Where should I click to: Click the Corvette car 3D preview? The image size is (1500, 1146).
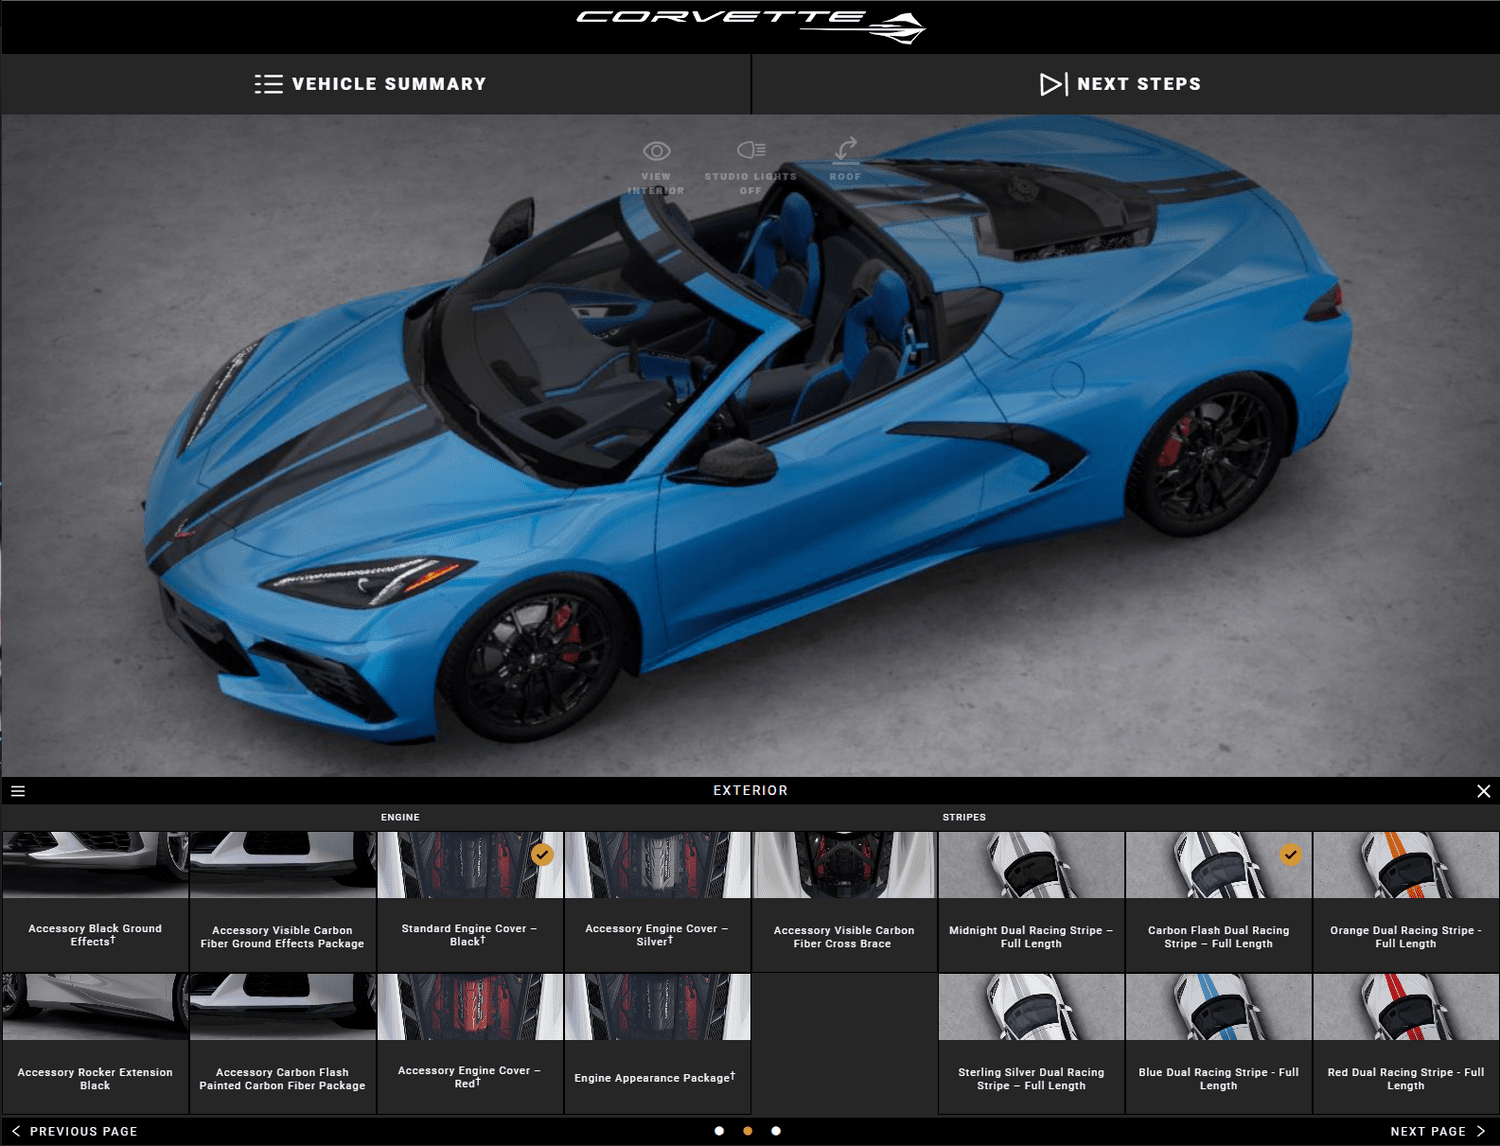coord(750,430)
